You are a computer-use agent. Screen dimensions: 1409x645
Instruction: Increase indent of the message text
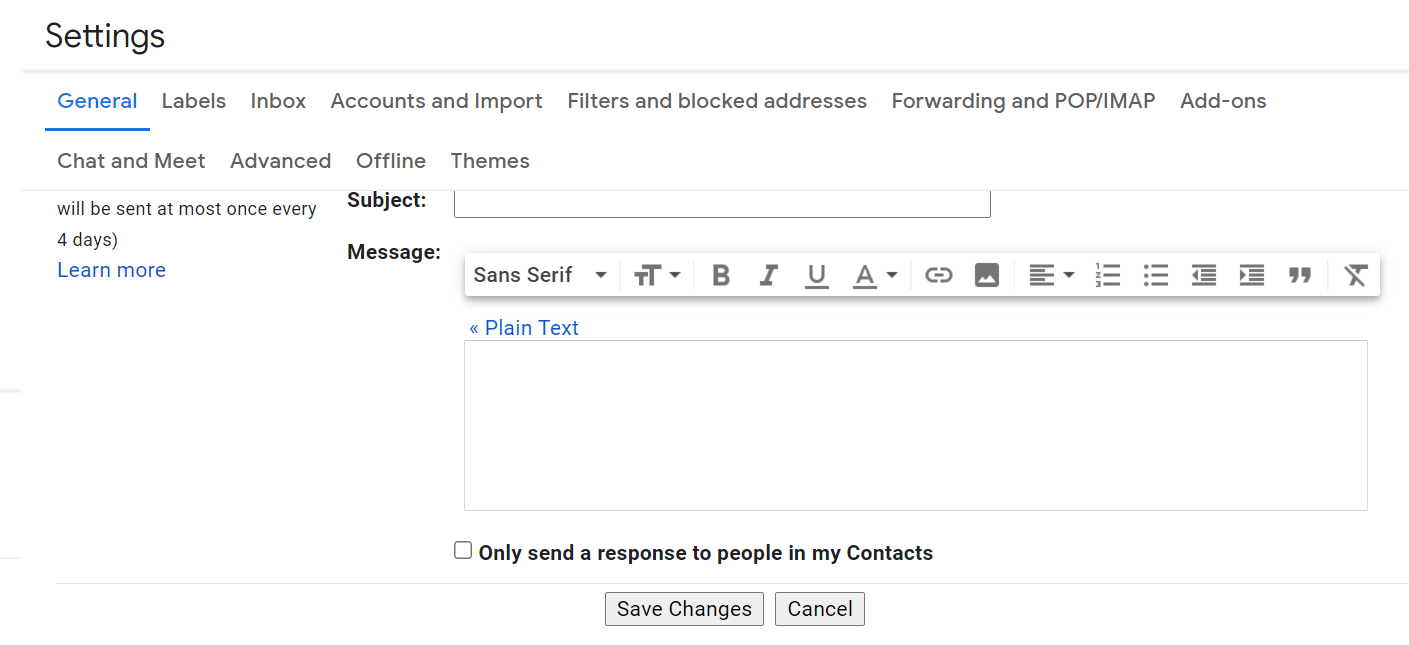[x=1251, y=275]
